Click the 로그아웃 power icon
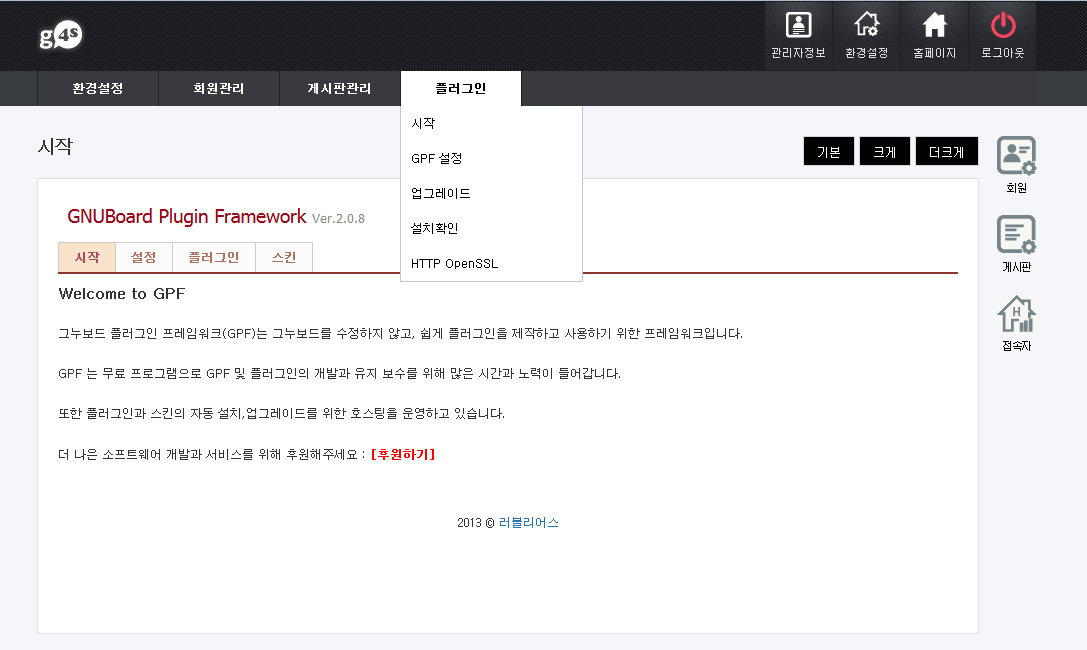Viewport: 1087px width, 650px height. click(1002, 34)
